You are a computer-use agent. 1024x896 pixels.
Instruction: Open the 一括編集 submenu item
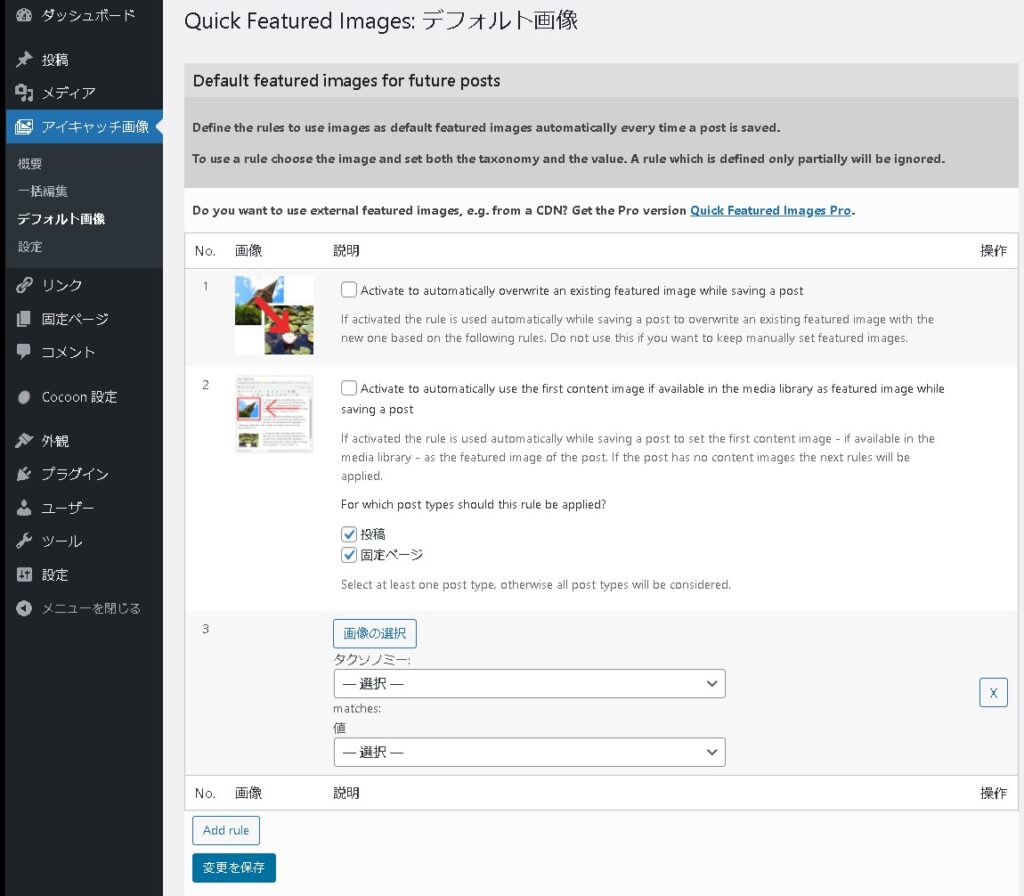42,191
